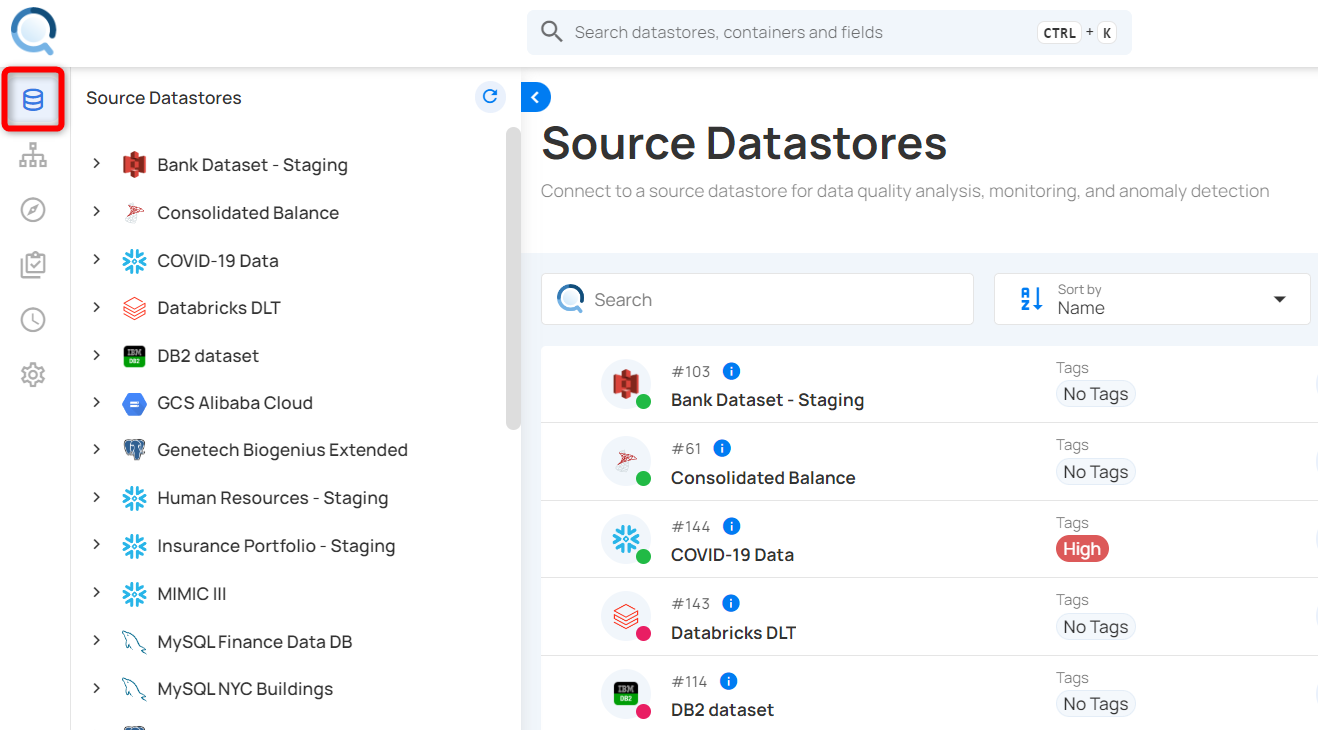Click the tree panel vertical scrollbar
Image resolution: width=1318 pixels, height=730 pixels.
[x=513, y=278]
